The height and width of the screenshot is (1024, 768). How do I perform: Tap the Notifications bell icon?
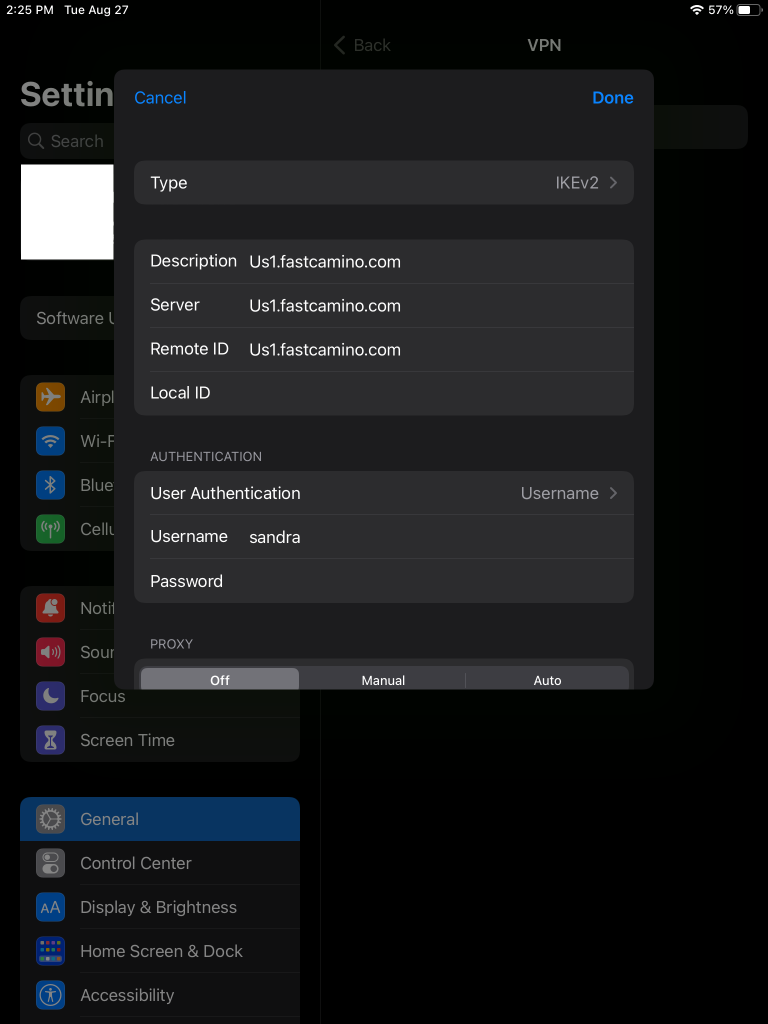pyautogui.click(x=50, y=608)
